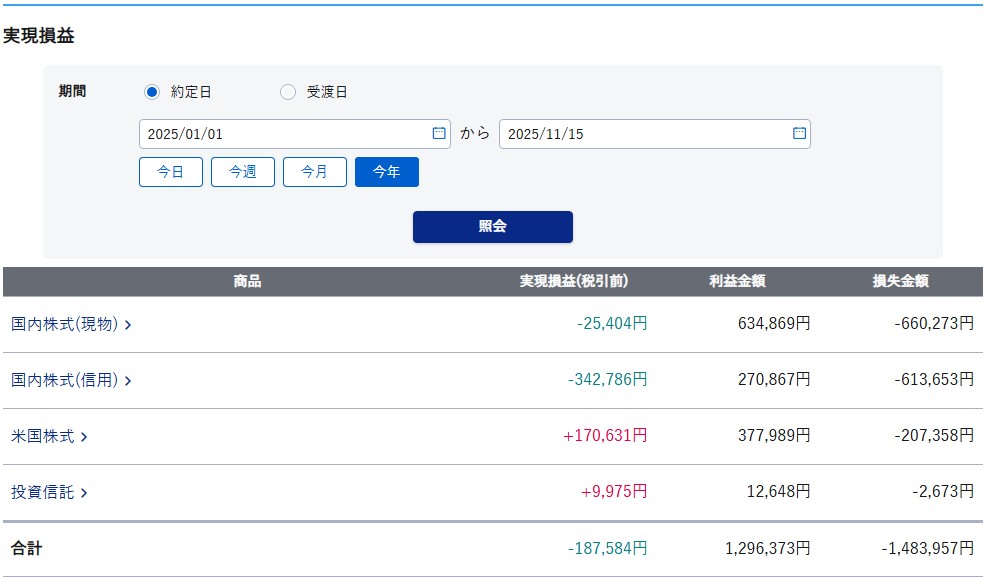
Task: Choose the 今週 period shortcut
Action: tap(243, 172)
